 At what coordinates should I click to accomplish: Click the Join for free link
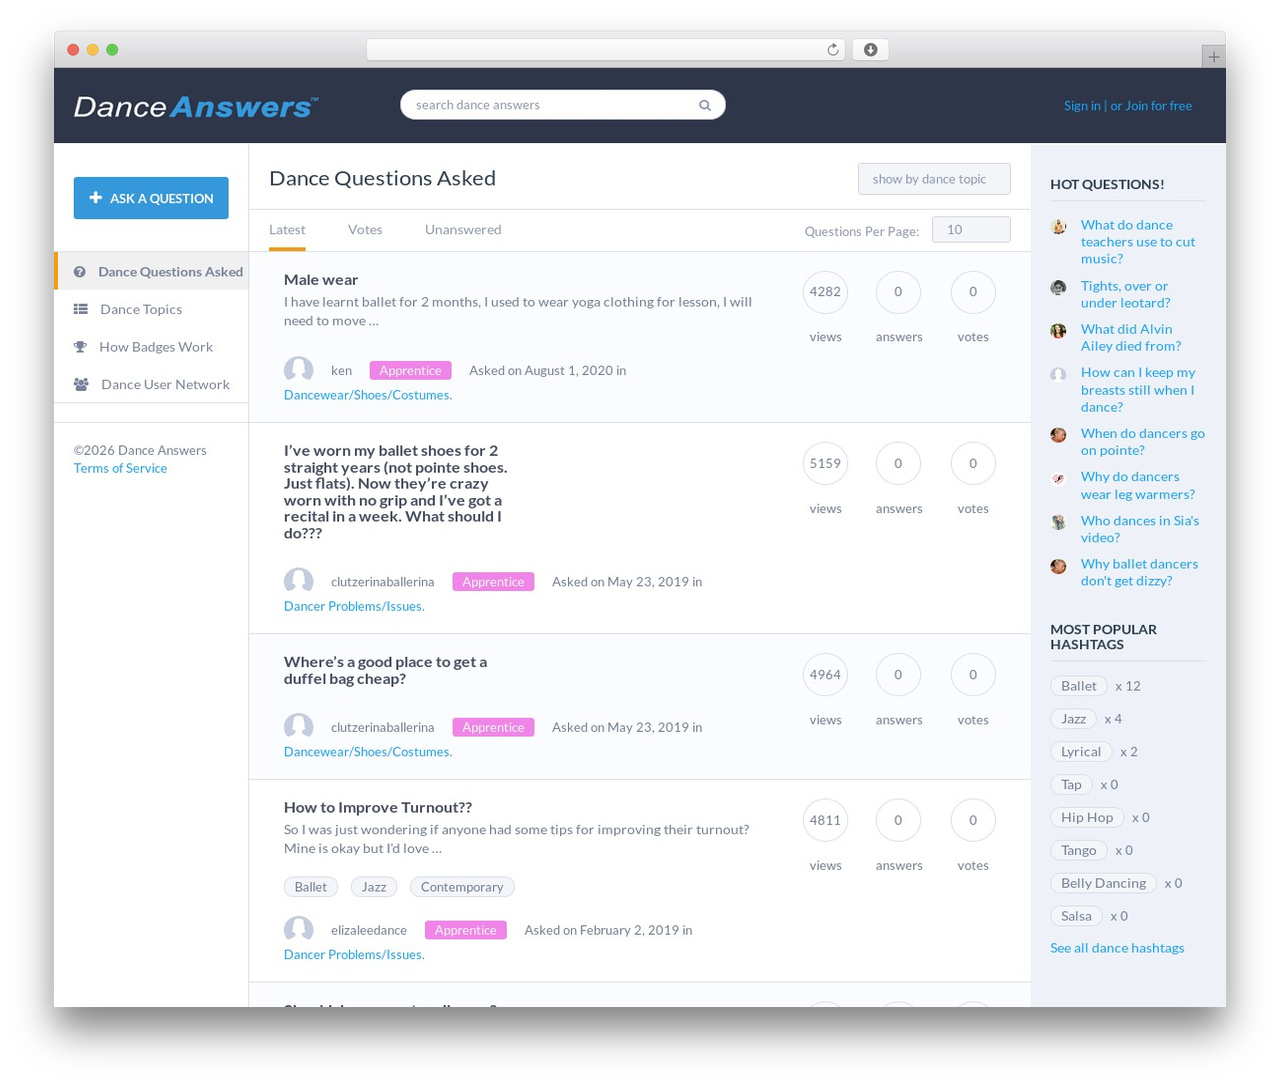click(x=1158, y=106)
